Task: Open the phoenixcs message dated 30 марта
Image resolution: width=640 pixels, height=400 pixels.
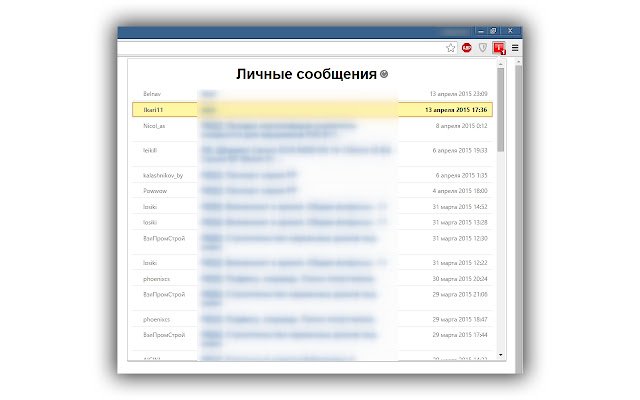Action: coord(312,279)
